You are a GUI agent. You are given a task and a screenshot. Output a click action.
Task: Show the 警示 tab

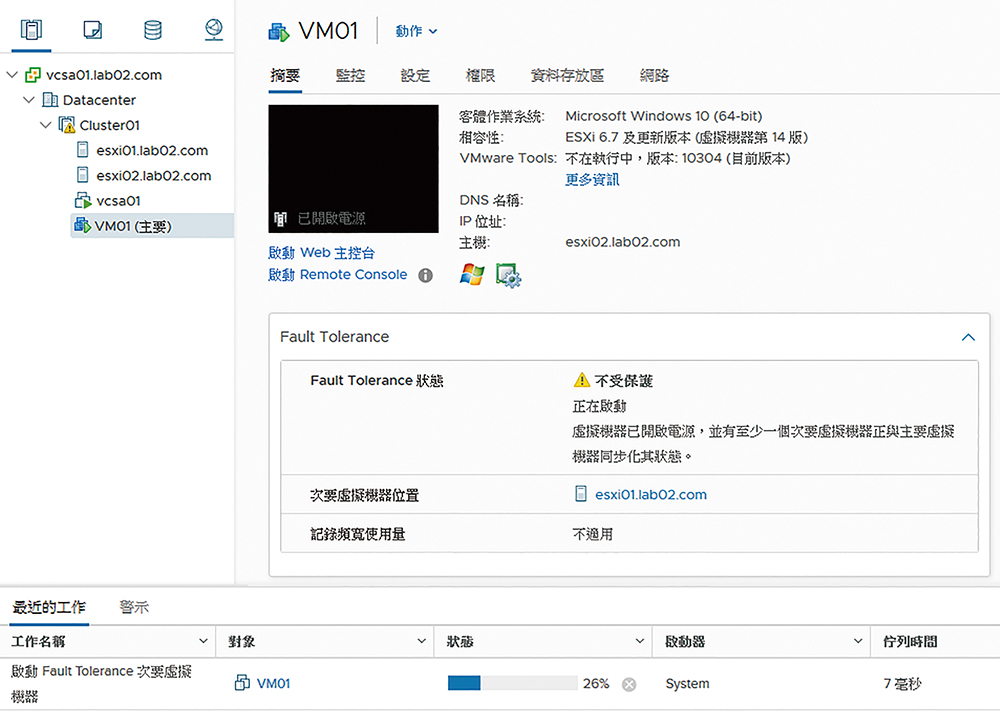coord(134,607)
